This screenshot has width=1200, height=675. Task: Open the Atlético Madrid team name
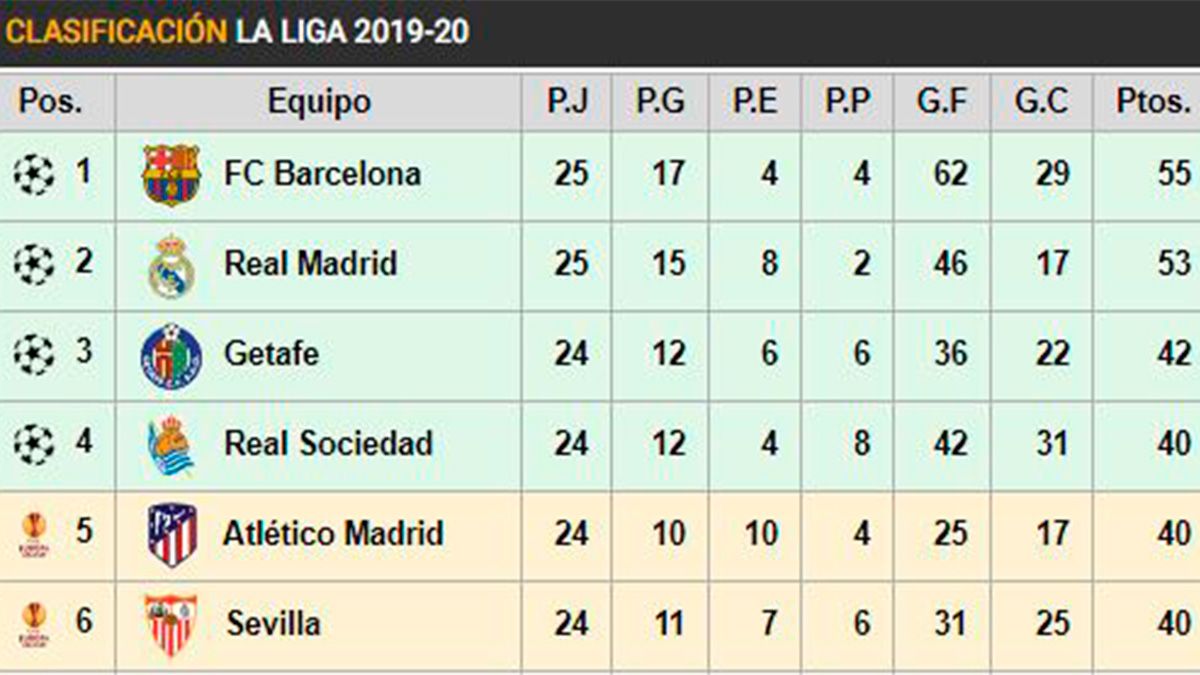click(x=333, y=533)
